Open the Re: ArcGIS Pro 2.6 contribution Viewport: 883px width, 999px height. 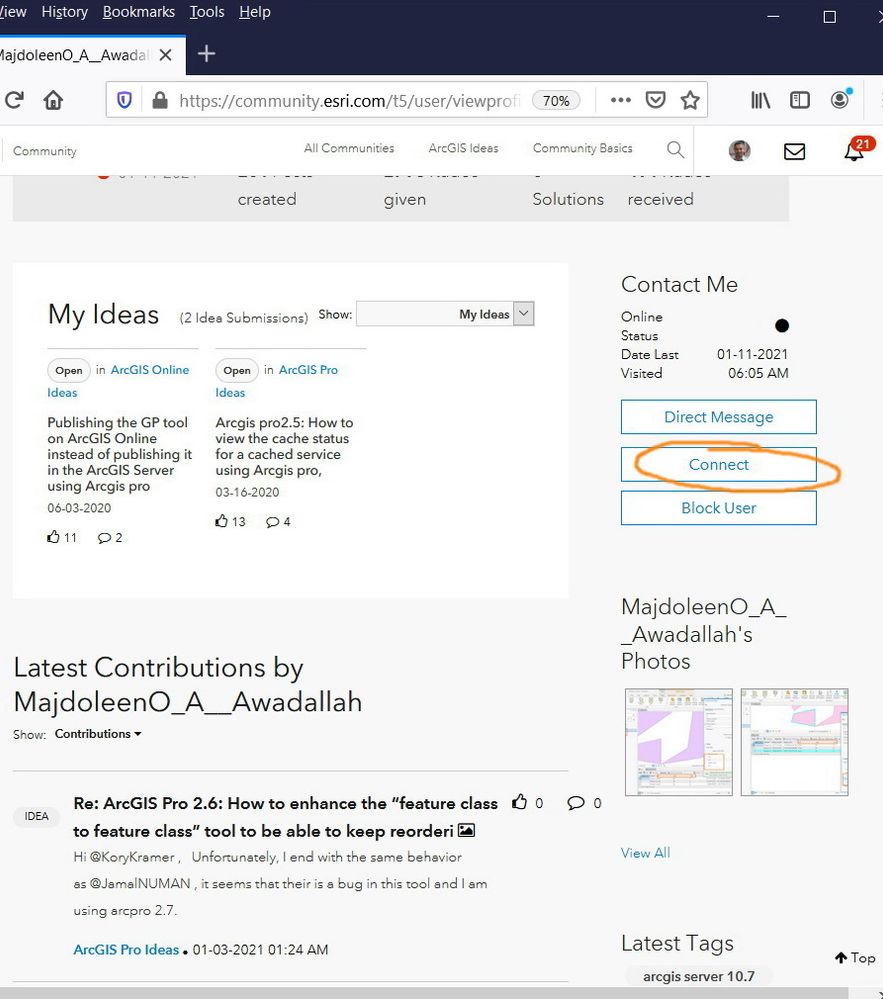point(285,817)
